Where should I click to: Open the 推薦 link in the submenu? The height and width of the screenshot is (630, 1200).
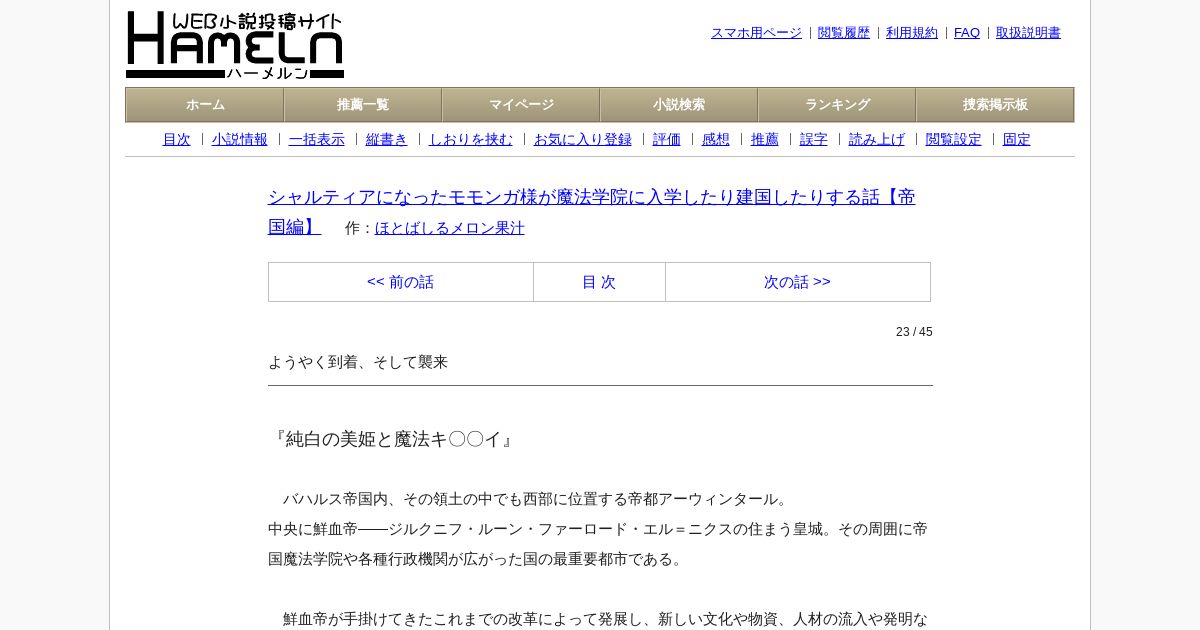765,140
